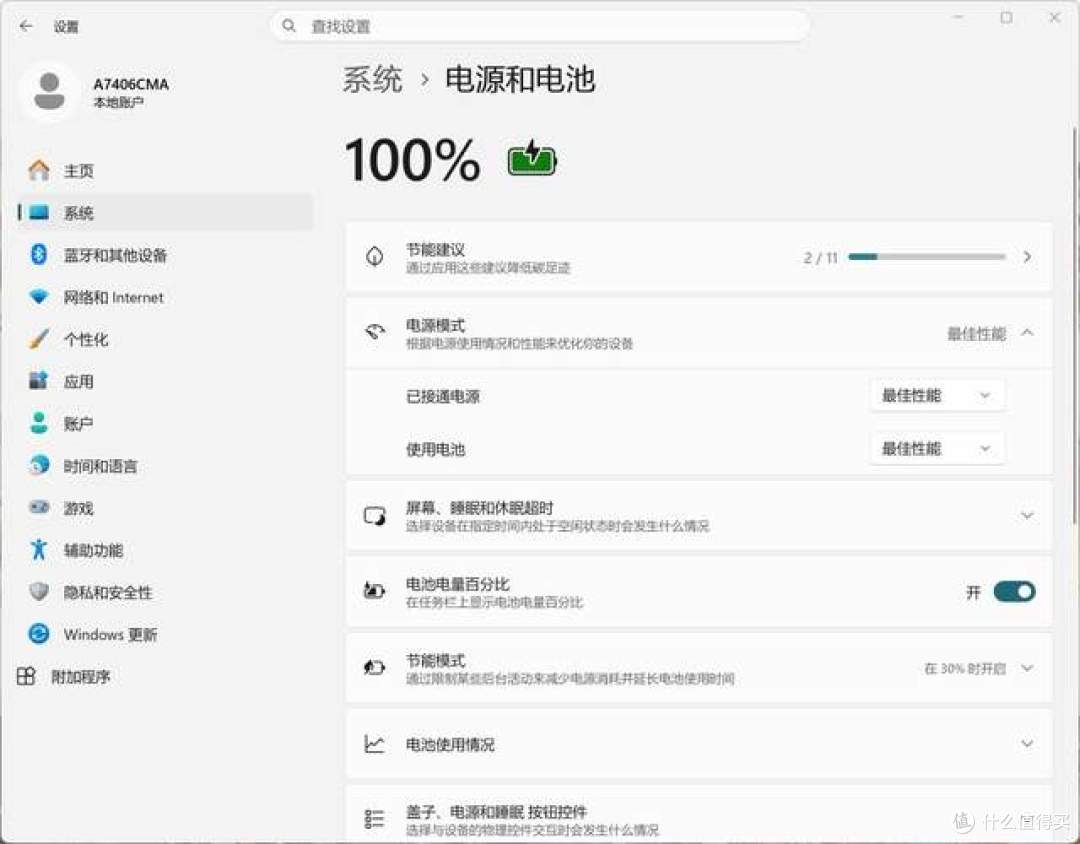Click the battery icon beside 电池电量百分比

pos(375,591)
